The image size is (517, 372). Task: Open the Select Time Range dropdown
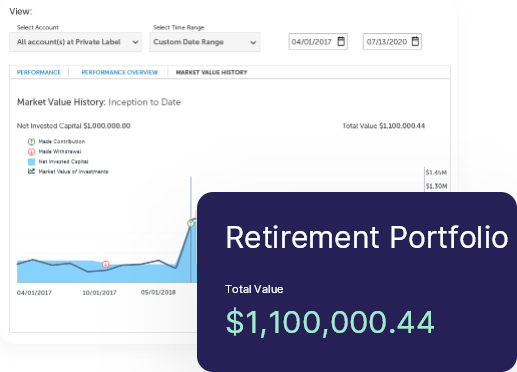point(205,42)
